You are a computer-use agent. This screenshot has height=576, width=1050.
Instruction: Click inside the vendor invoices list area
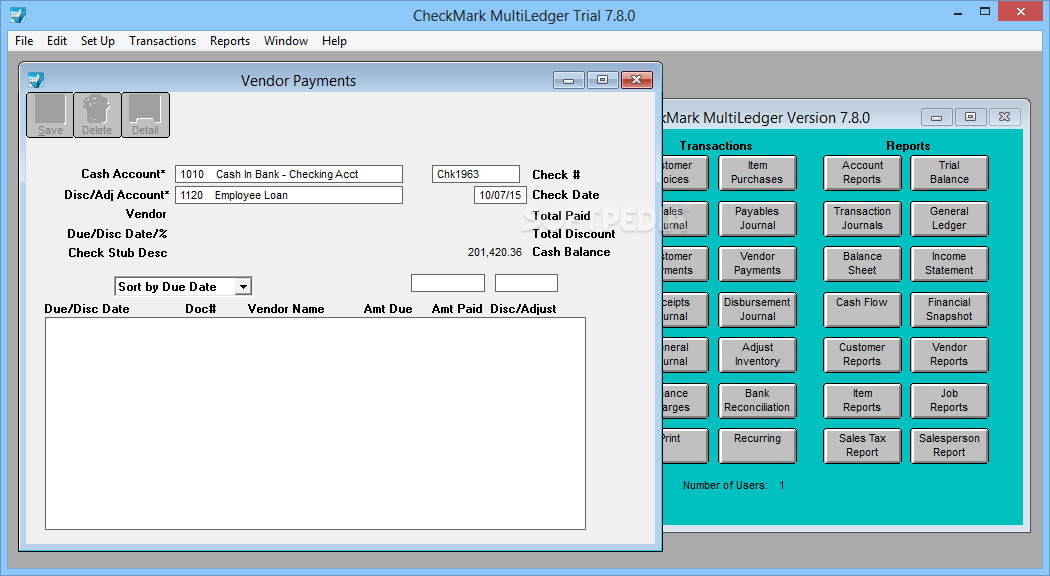click(x=315, y=423)
